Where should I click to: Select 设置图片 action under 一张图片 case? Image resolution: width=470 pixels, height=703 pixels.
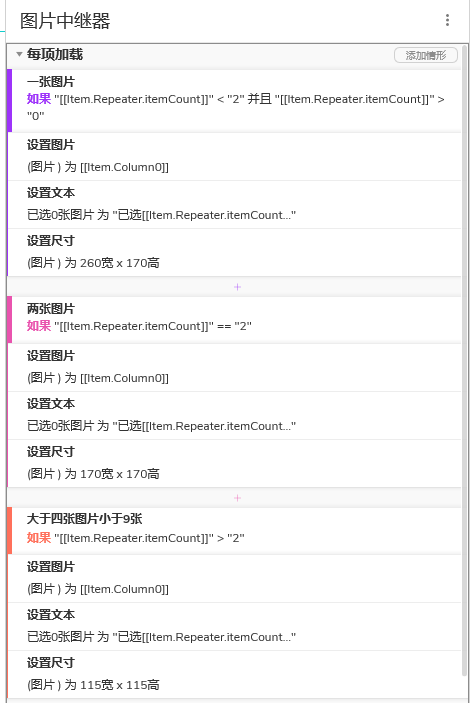coord(234,156)
